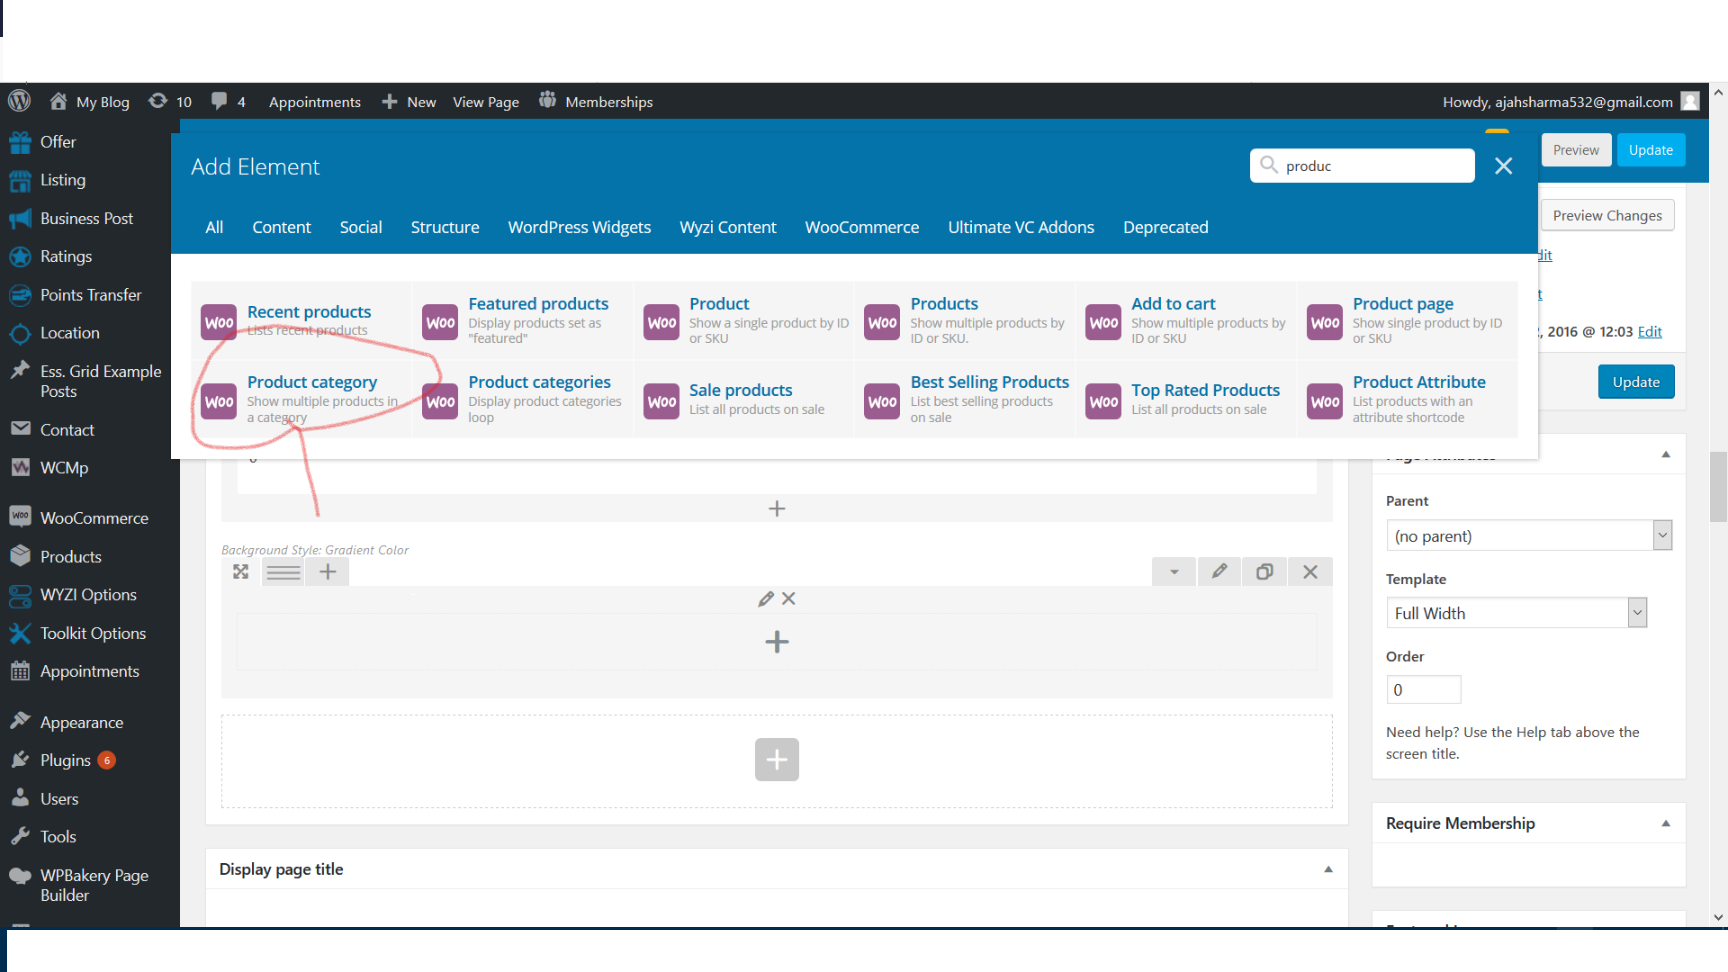Open the row options caret dropdown
1728x972 pixels.
[x=1173, y=571]
